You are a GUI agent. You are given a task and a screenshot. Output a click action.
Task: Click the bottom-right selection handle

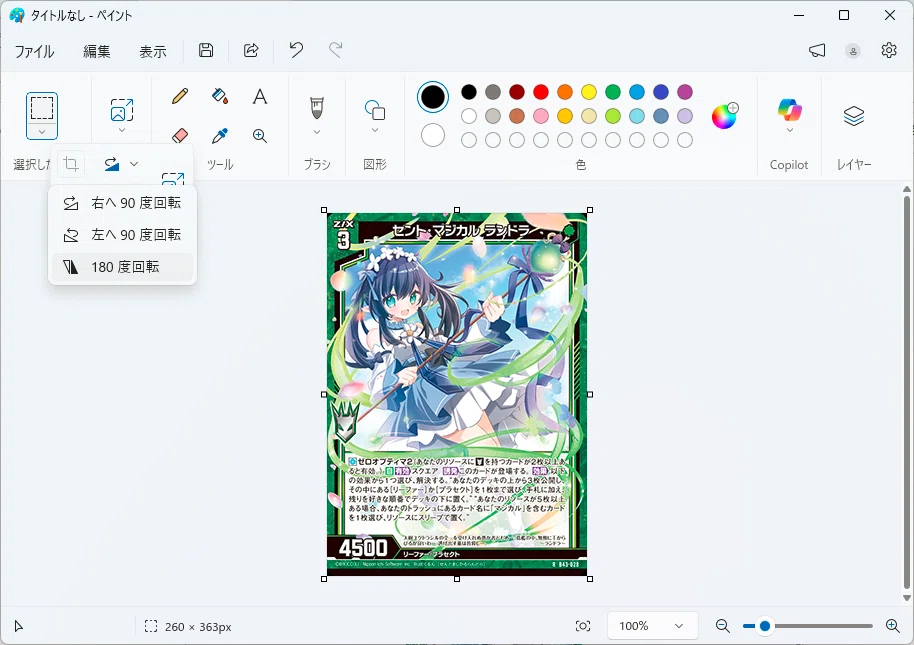pyautogui.click(x=590, y=579)
